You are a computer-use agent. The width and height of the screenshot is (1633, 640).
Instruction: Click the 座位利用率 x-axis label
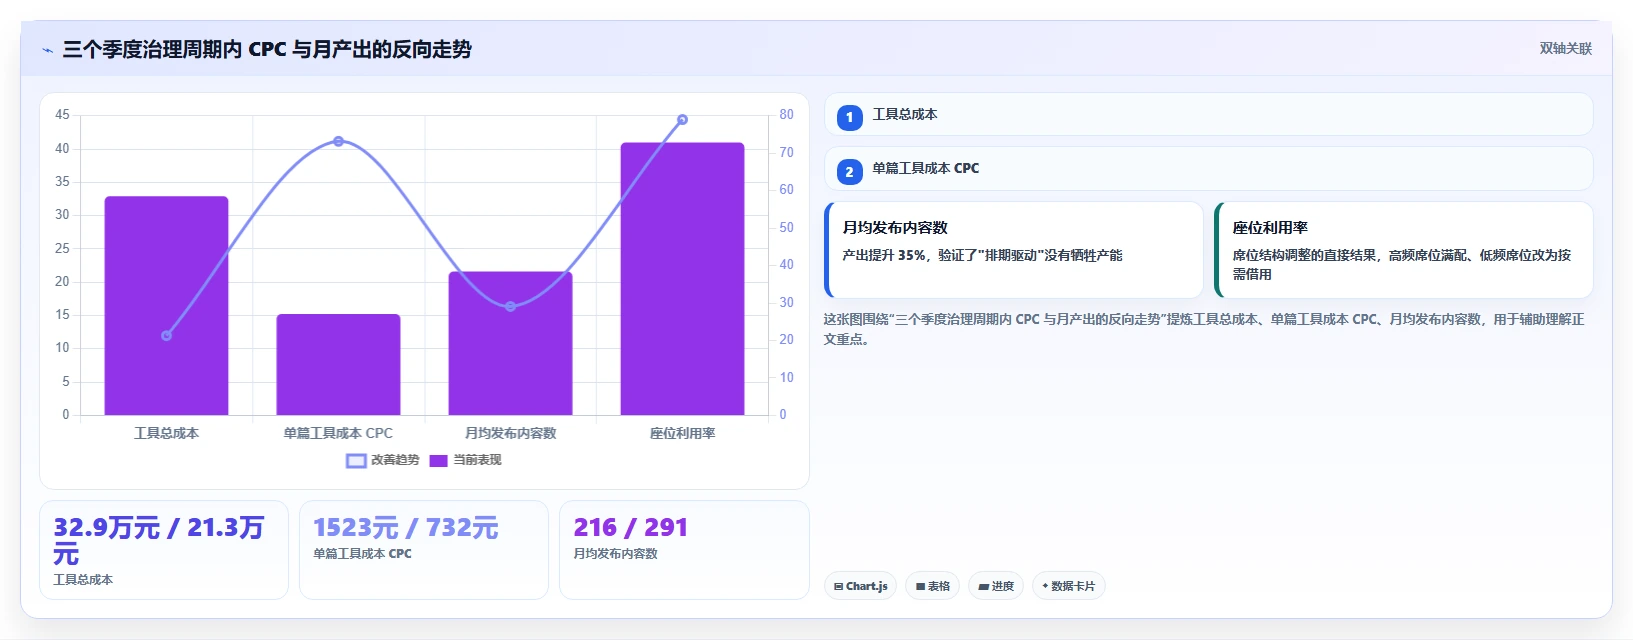click(x=682, y=433)
